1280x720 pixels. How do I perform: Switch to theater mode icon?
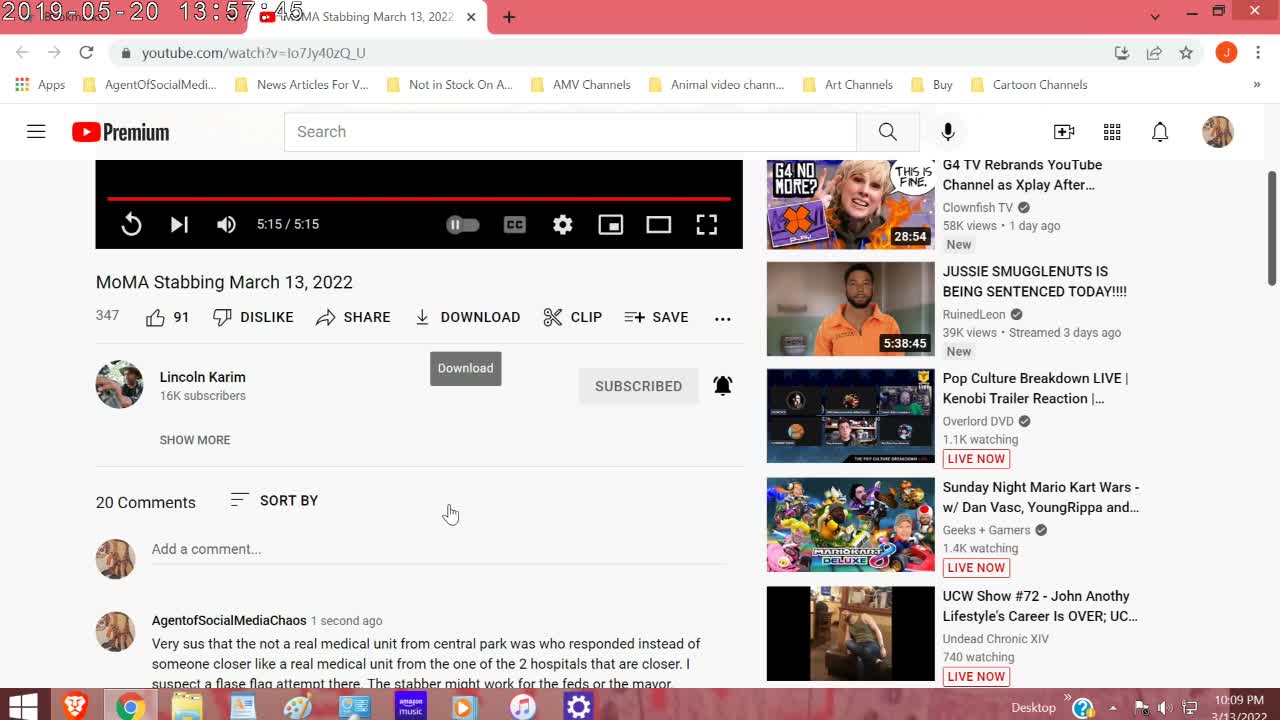[659, 225]
